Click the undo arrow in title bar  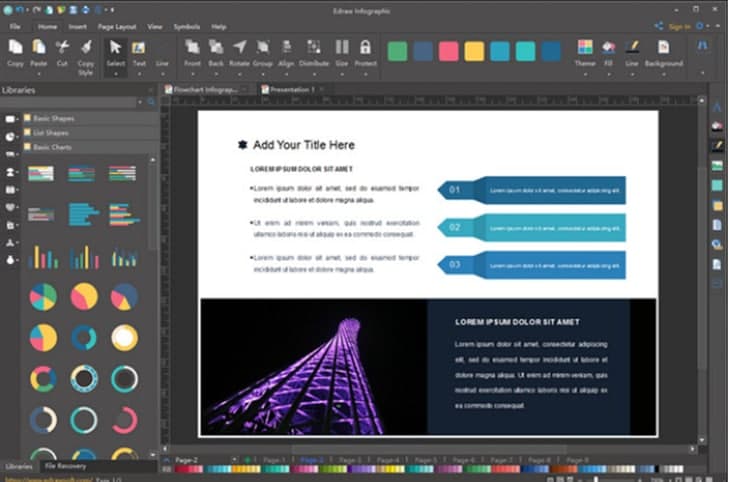(20, 10)
